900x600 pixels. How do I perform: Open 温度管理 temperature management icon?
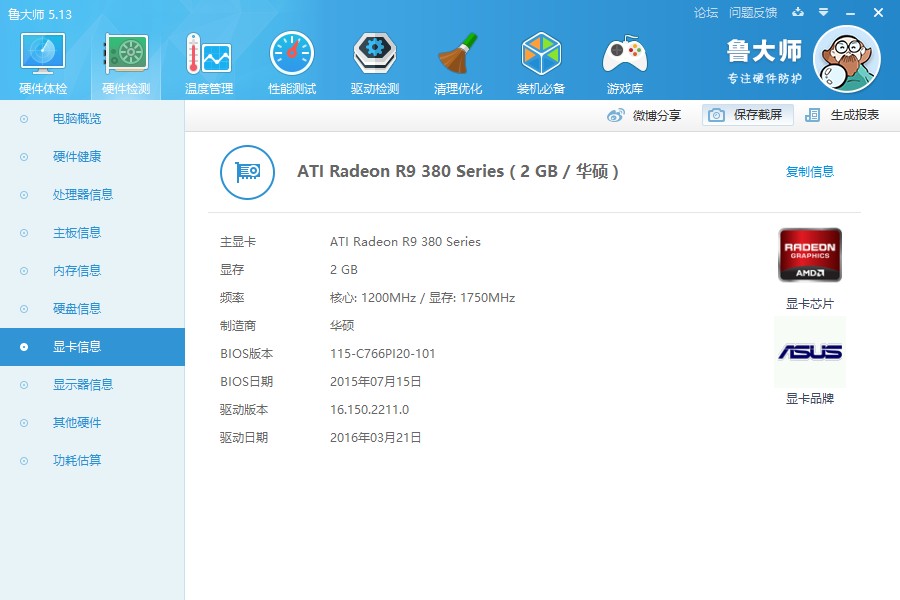209,54
